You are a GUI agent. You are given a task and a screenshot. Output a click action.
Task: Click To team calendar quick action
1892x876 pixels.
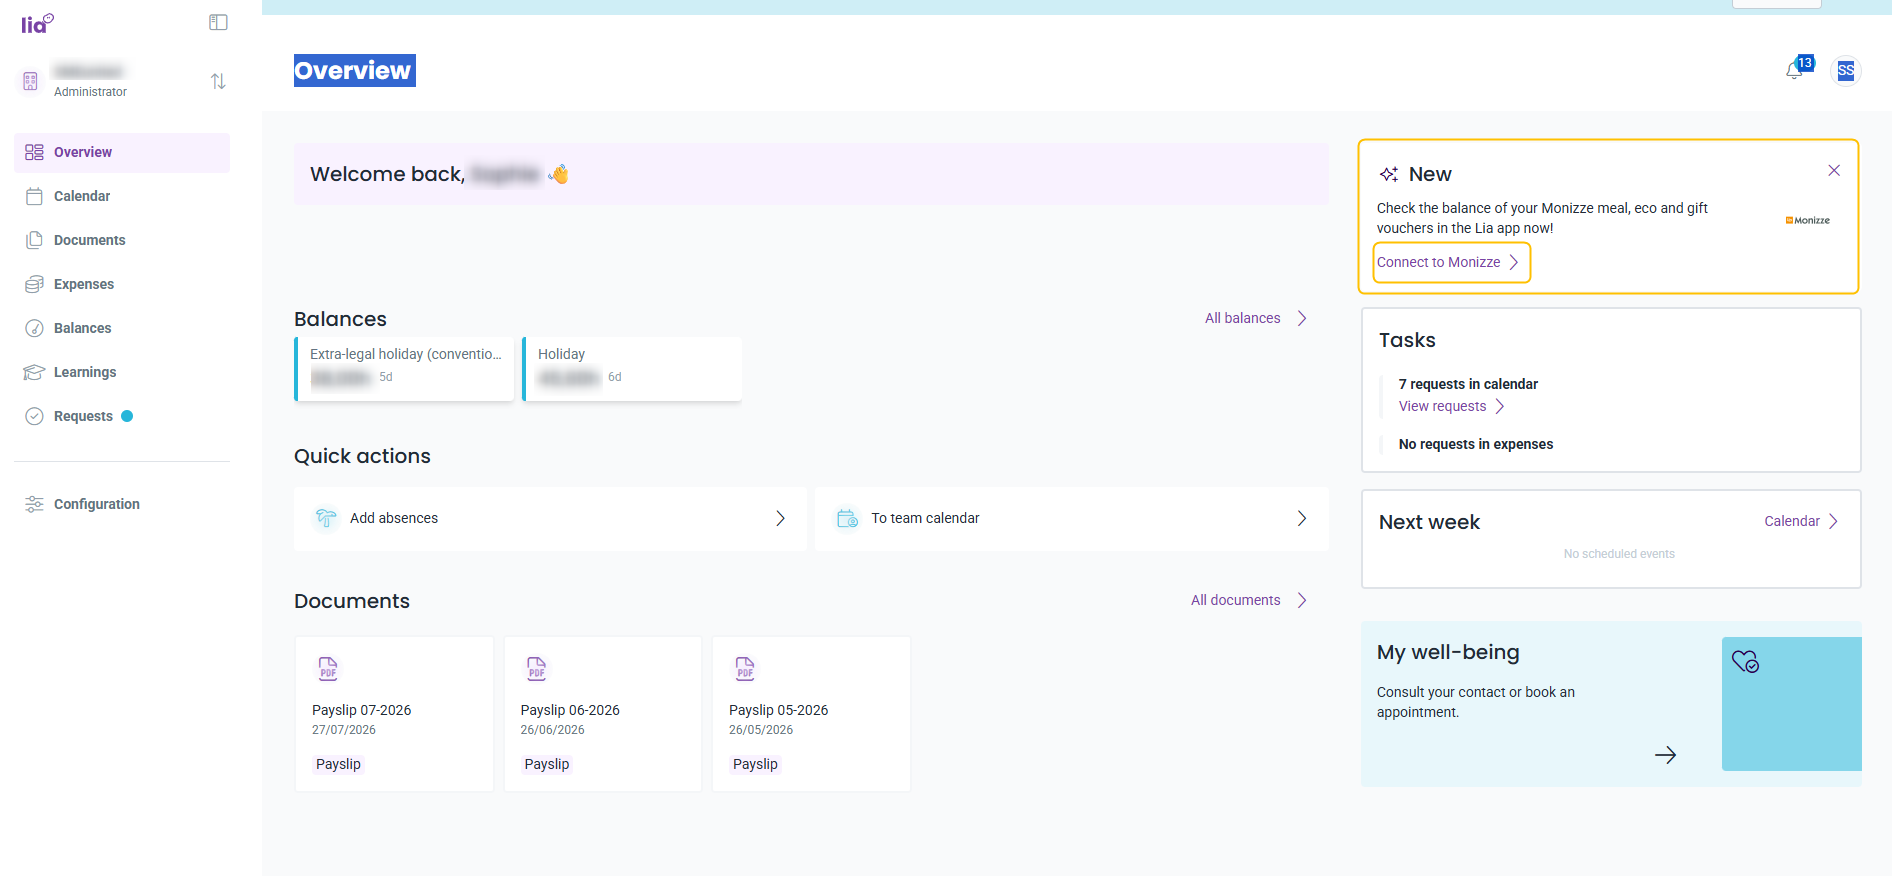click(x=1071, y=518)
